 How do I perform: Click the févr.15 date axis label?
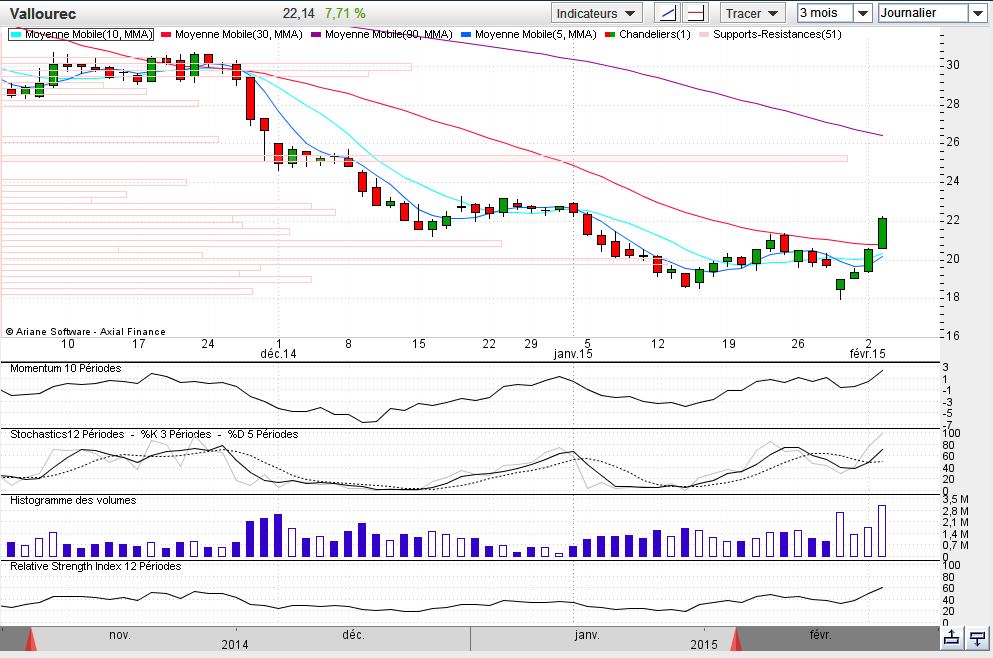pos(868,354)
